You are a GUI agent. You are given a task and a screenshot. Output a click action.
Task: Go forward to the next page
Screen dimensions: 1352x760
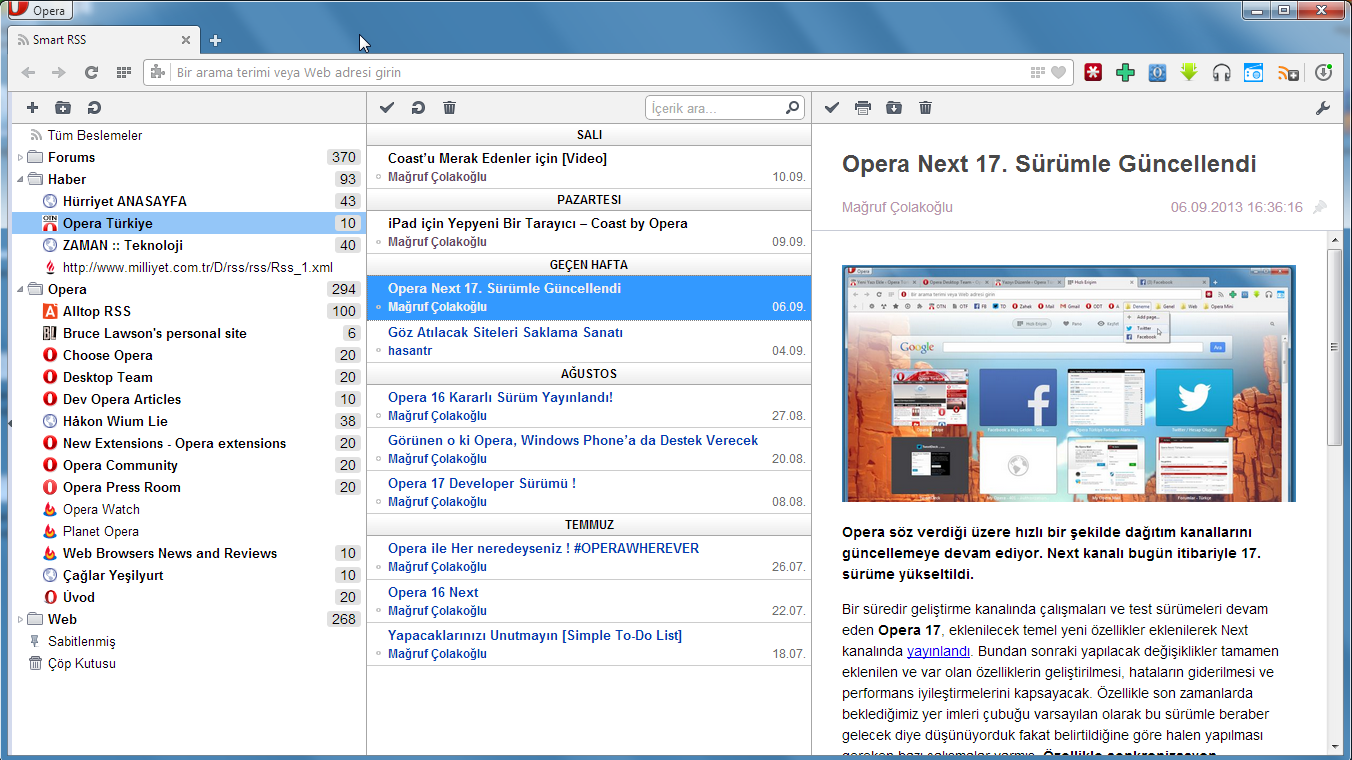[x=59, y=72]
